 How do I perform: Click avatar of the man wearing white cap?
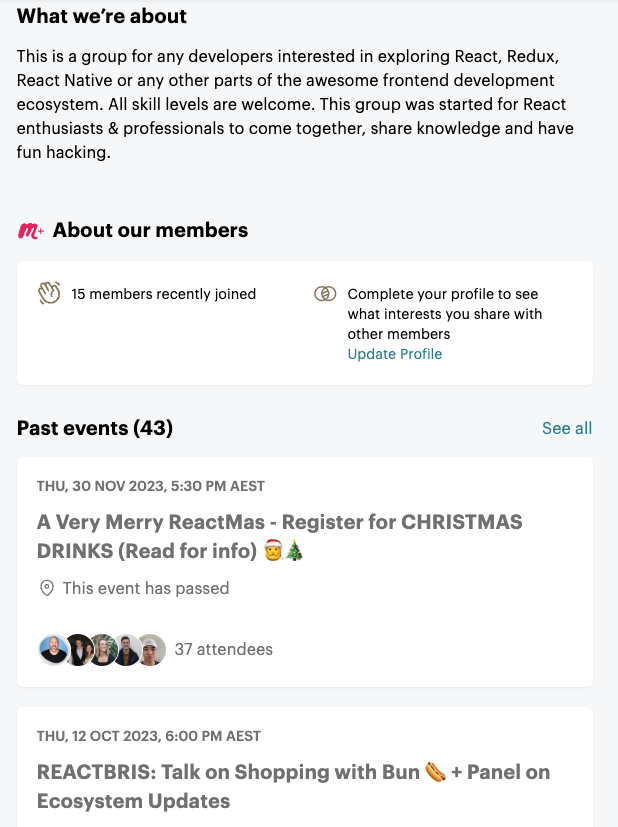point(151,650)
